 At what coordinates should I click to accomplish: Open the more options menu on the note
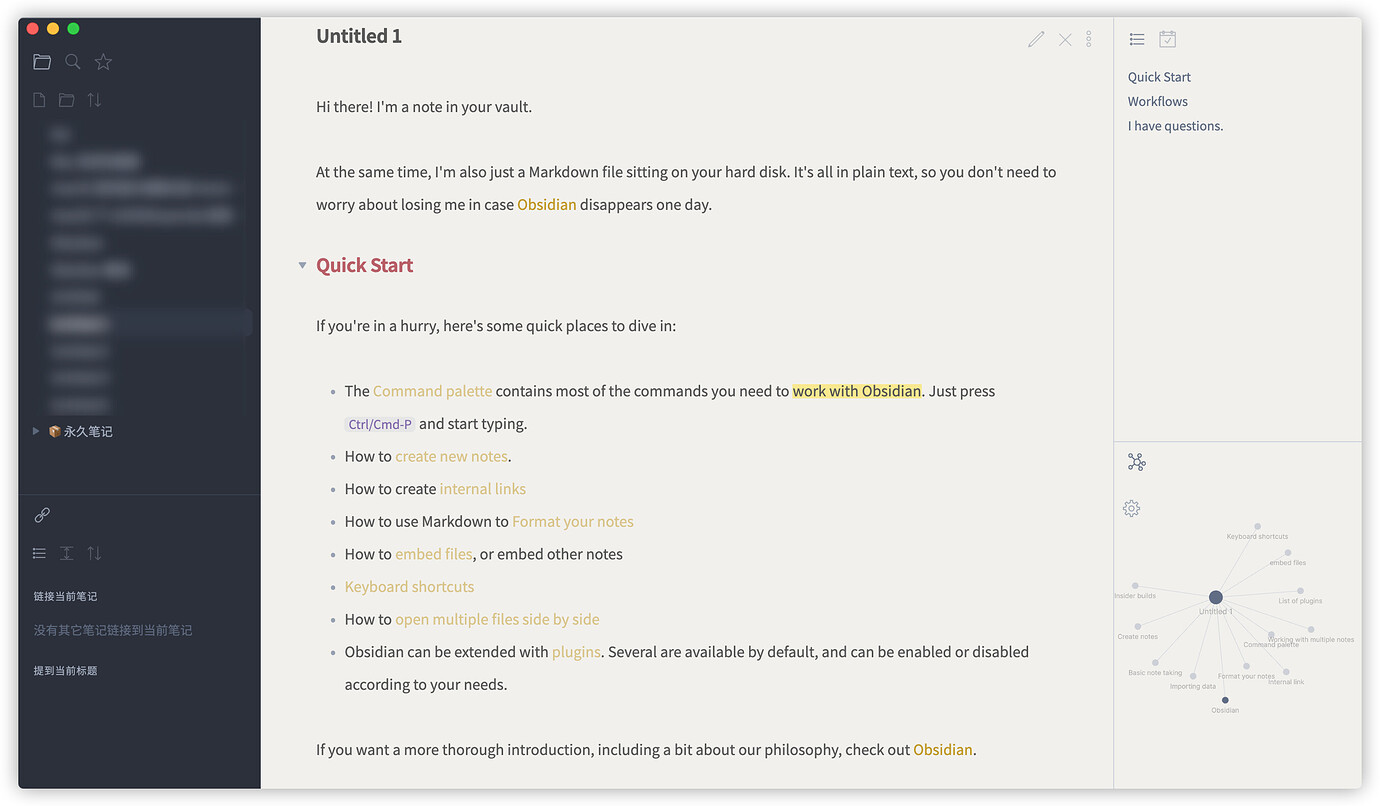(x=1088, y=39)
